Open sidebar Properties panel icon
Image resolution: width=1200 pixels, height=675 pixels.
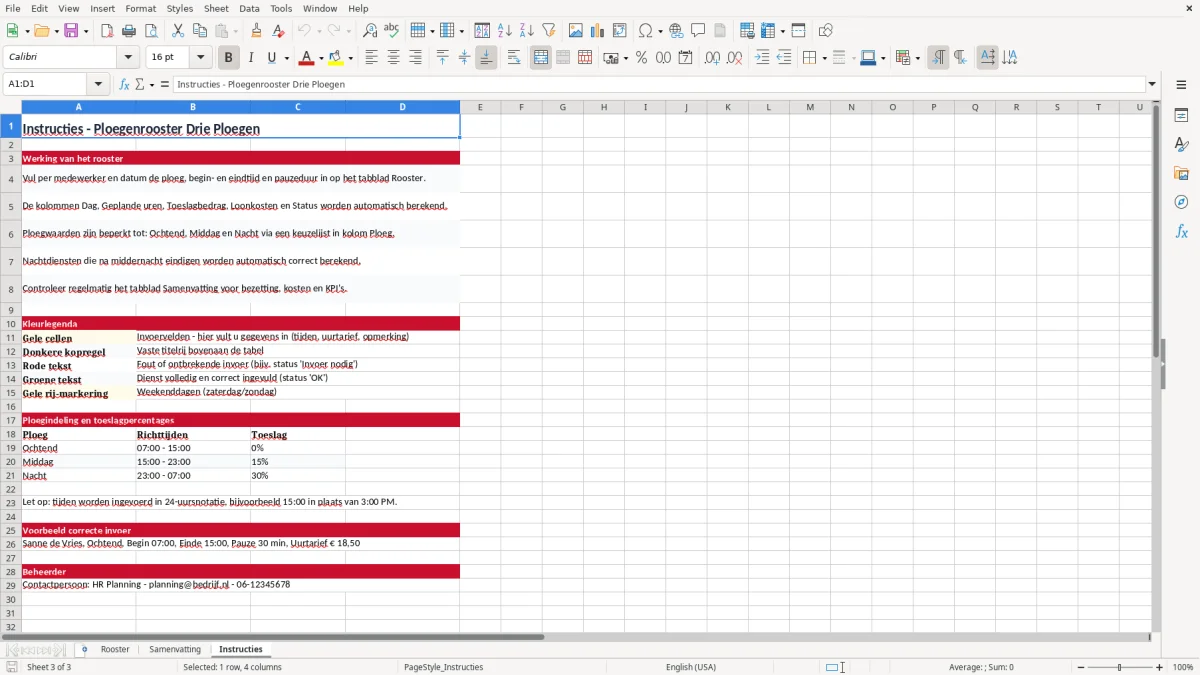click(x=1181, y=116)
